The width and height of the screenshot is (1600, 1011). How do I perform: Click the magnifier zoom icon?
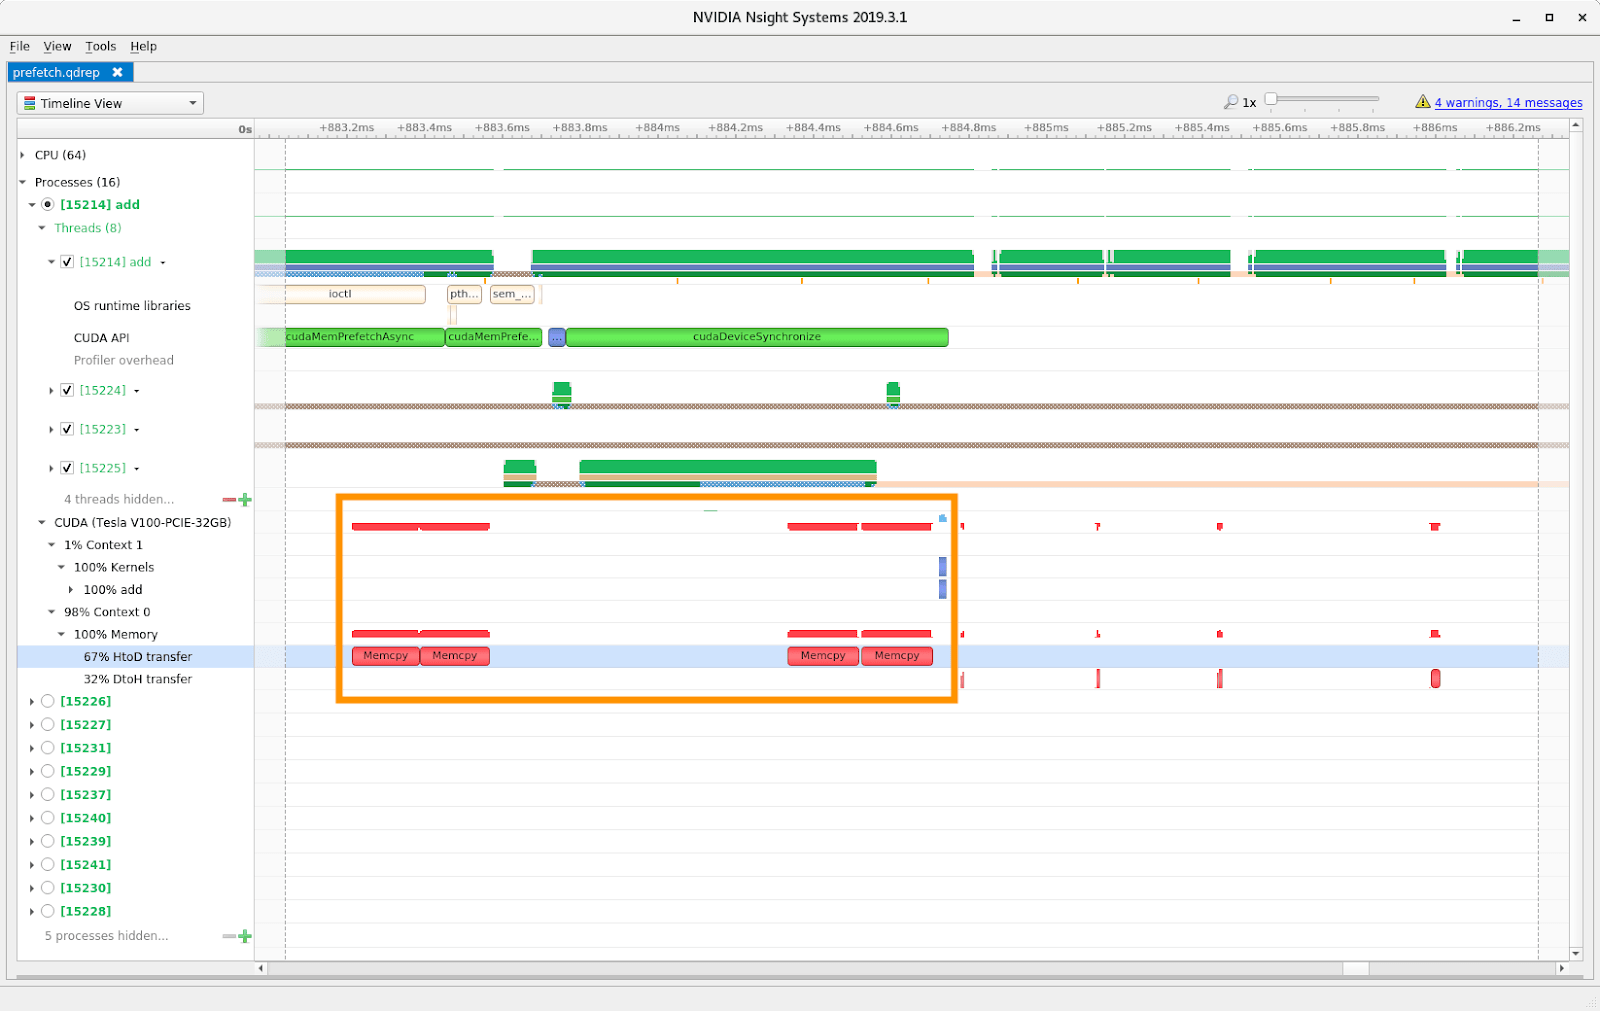pyautogui.click(x=1231, y=102)
